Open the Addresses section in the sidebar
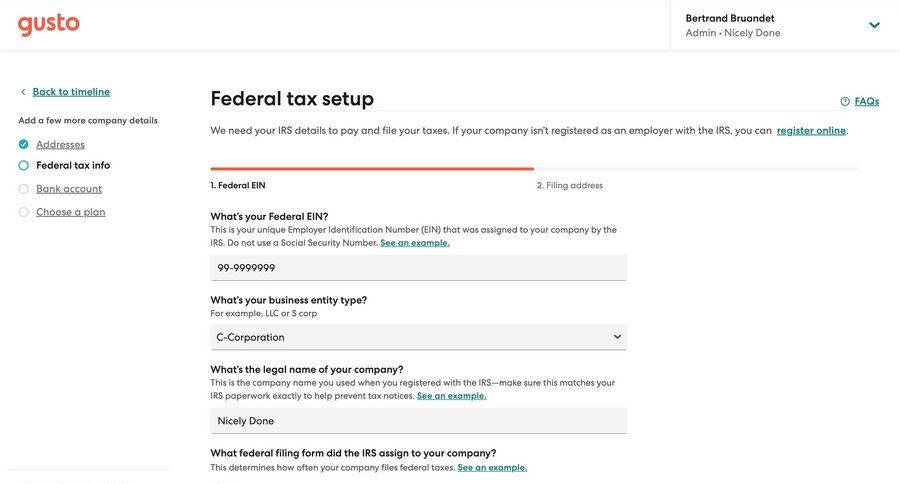The width and height of the screenshot is (900, 484). pos(60,144)
